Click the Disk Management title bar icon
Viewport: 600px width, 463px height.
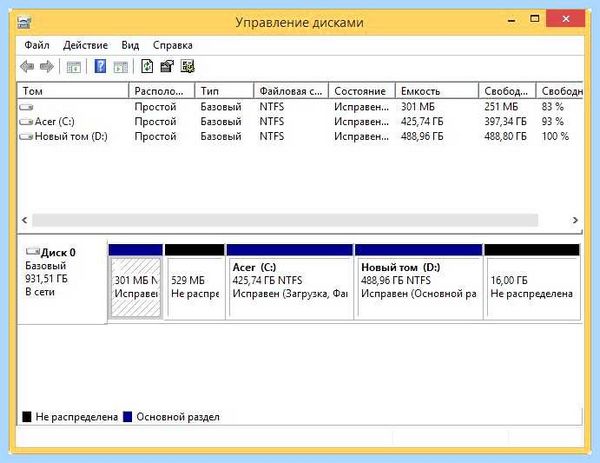(x=24, y=22)
